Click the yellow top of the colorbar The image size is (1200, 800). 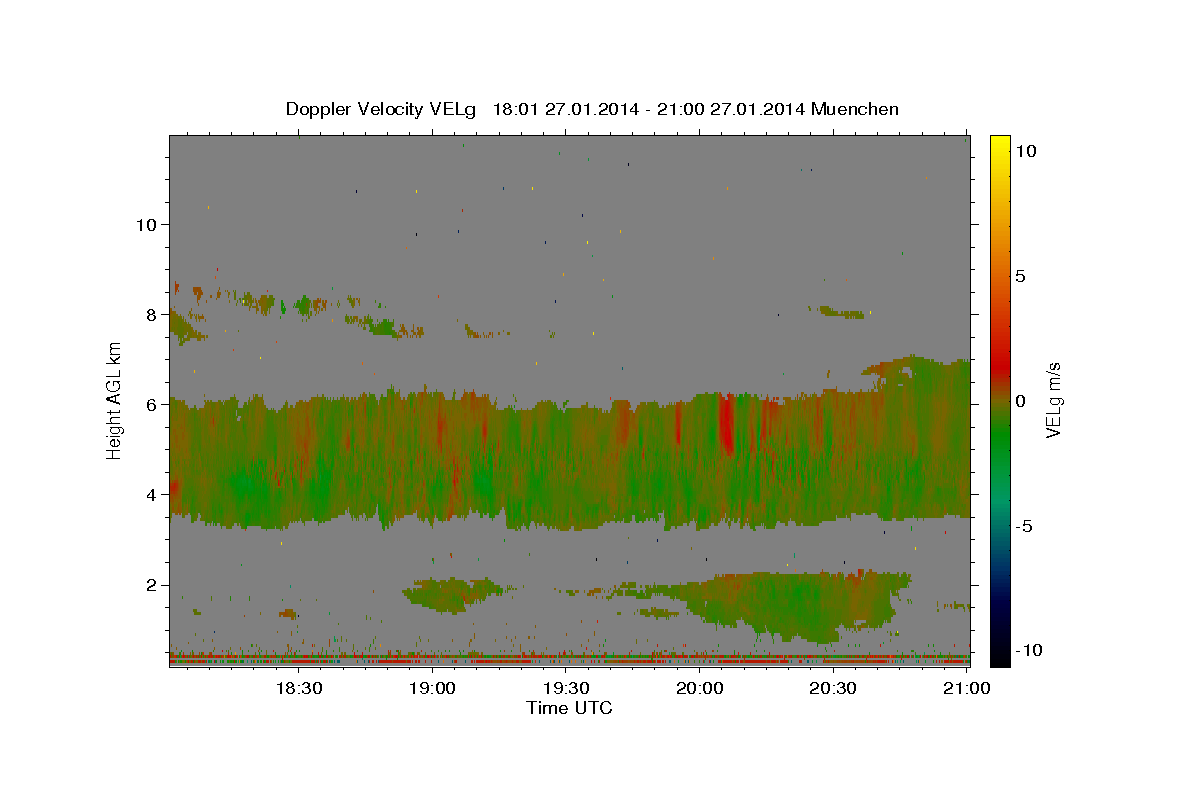999,145
